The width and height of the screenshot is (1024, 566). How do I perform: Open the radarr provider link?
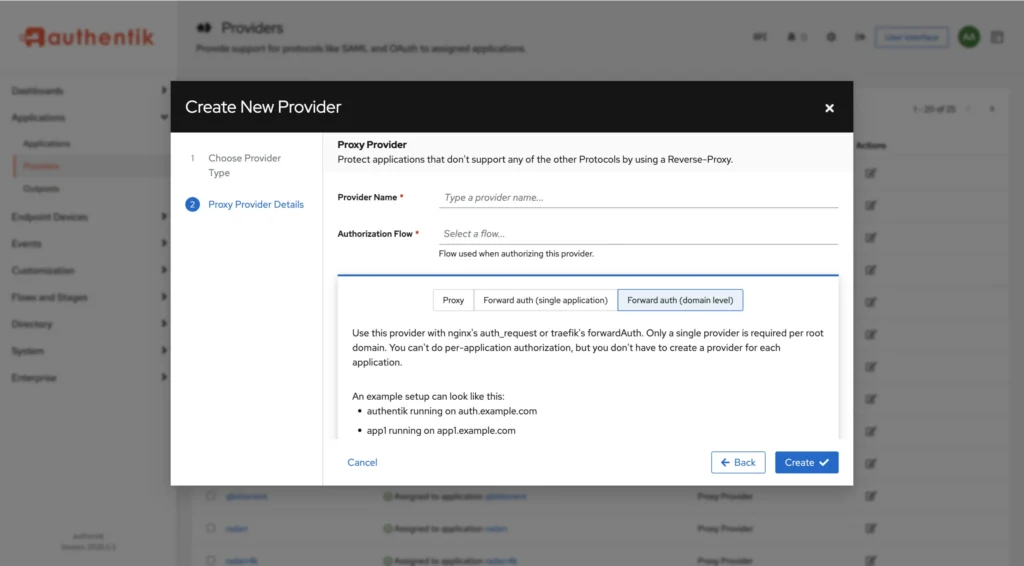[x=236, y=528]
